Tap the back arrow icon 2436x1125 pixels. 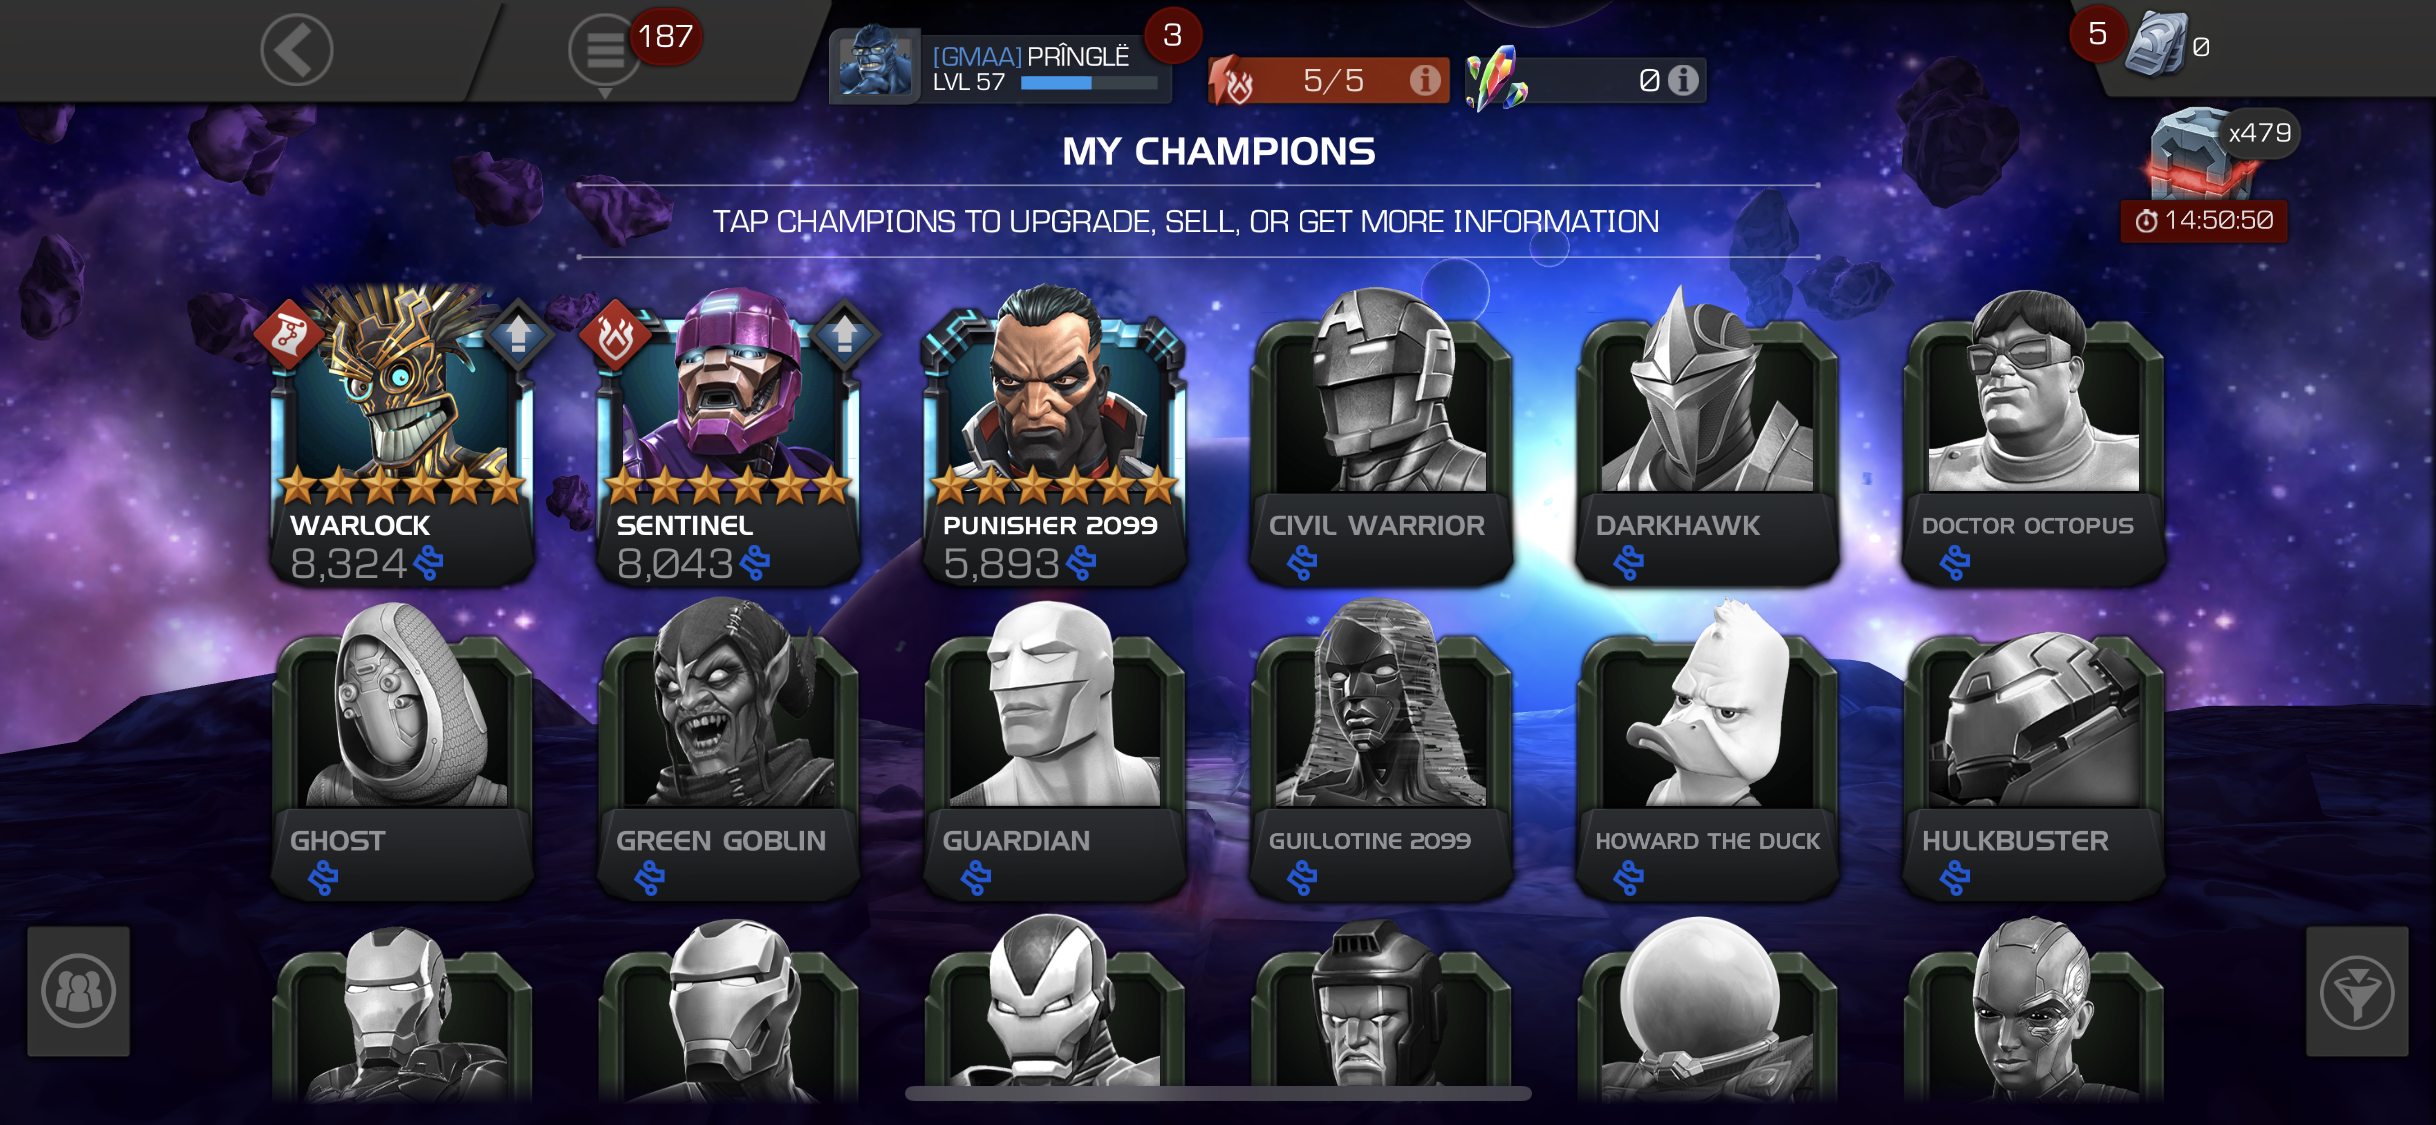pos(297,50)
